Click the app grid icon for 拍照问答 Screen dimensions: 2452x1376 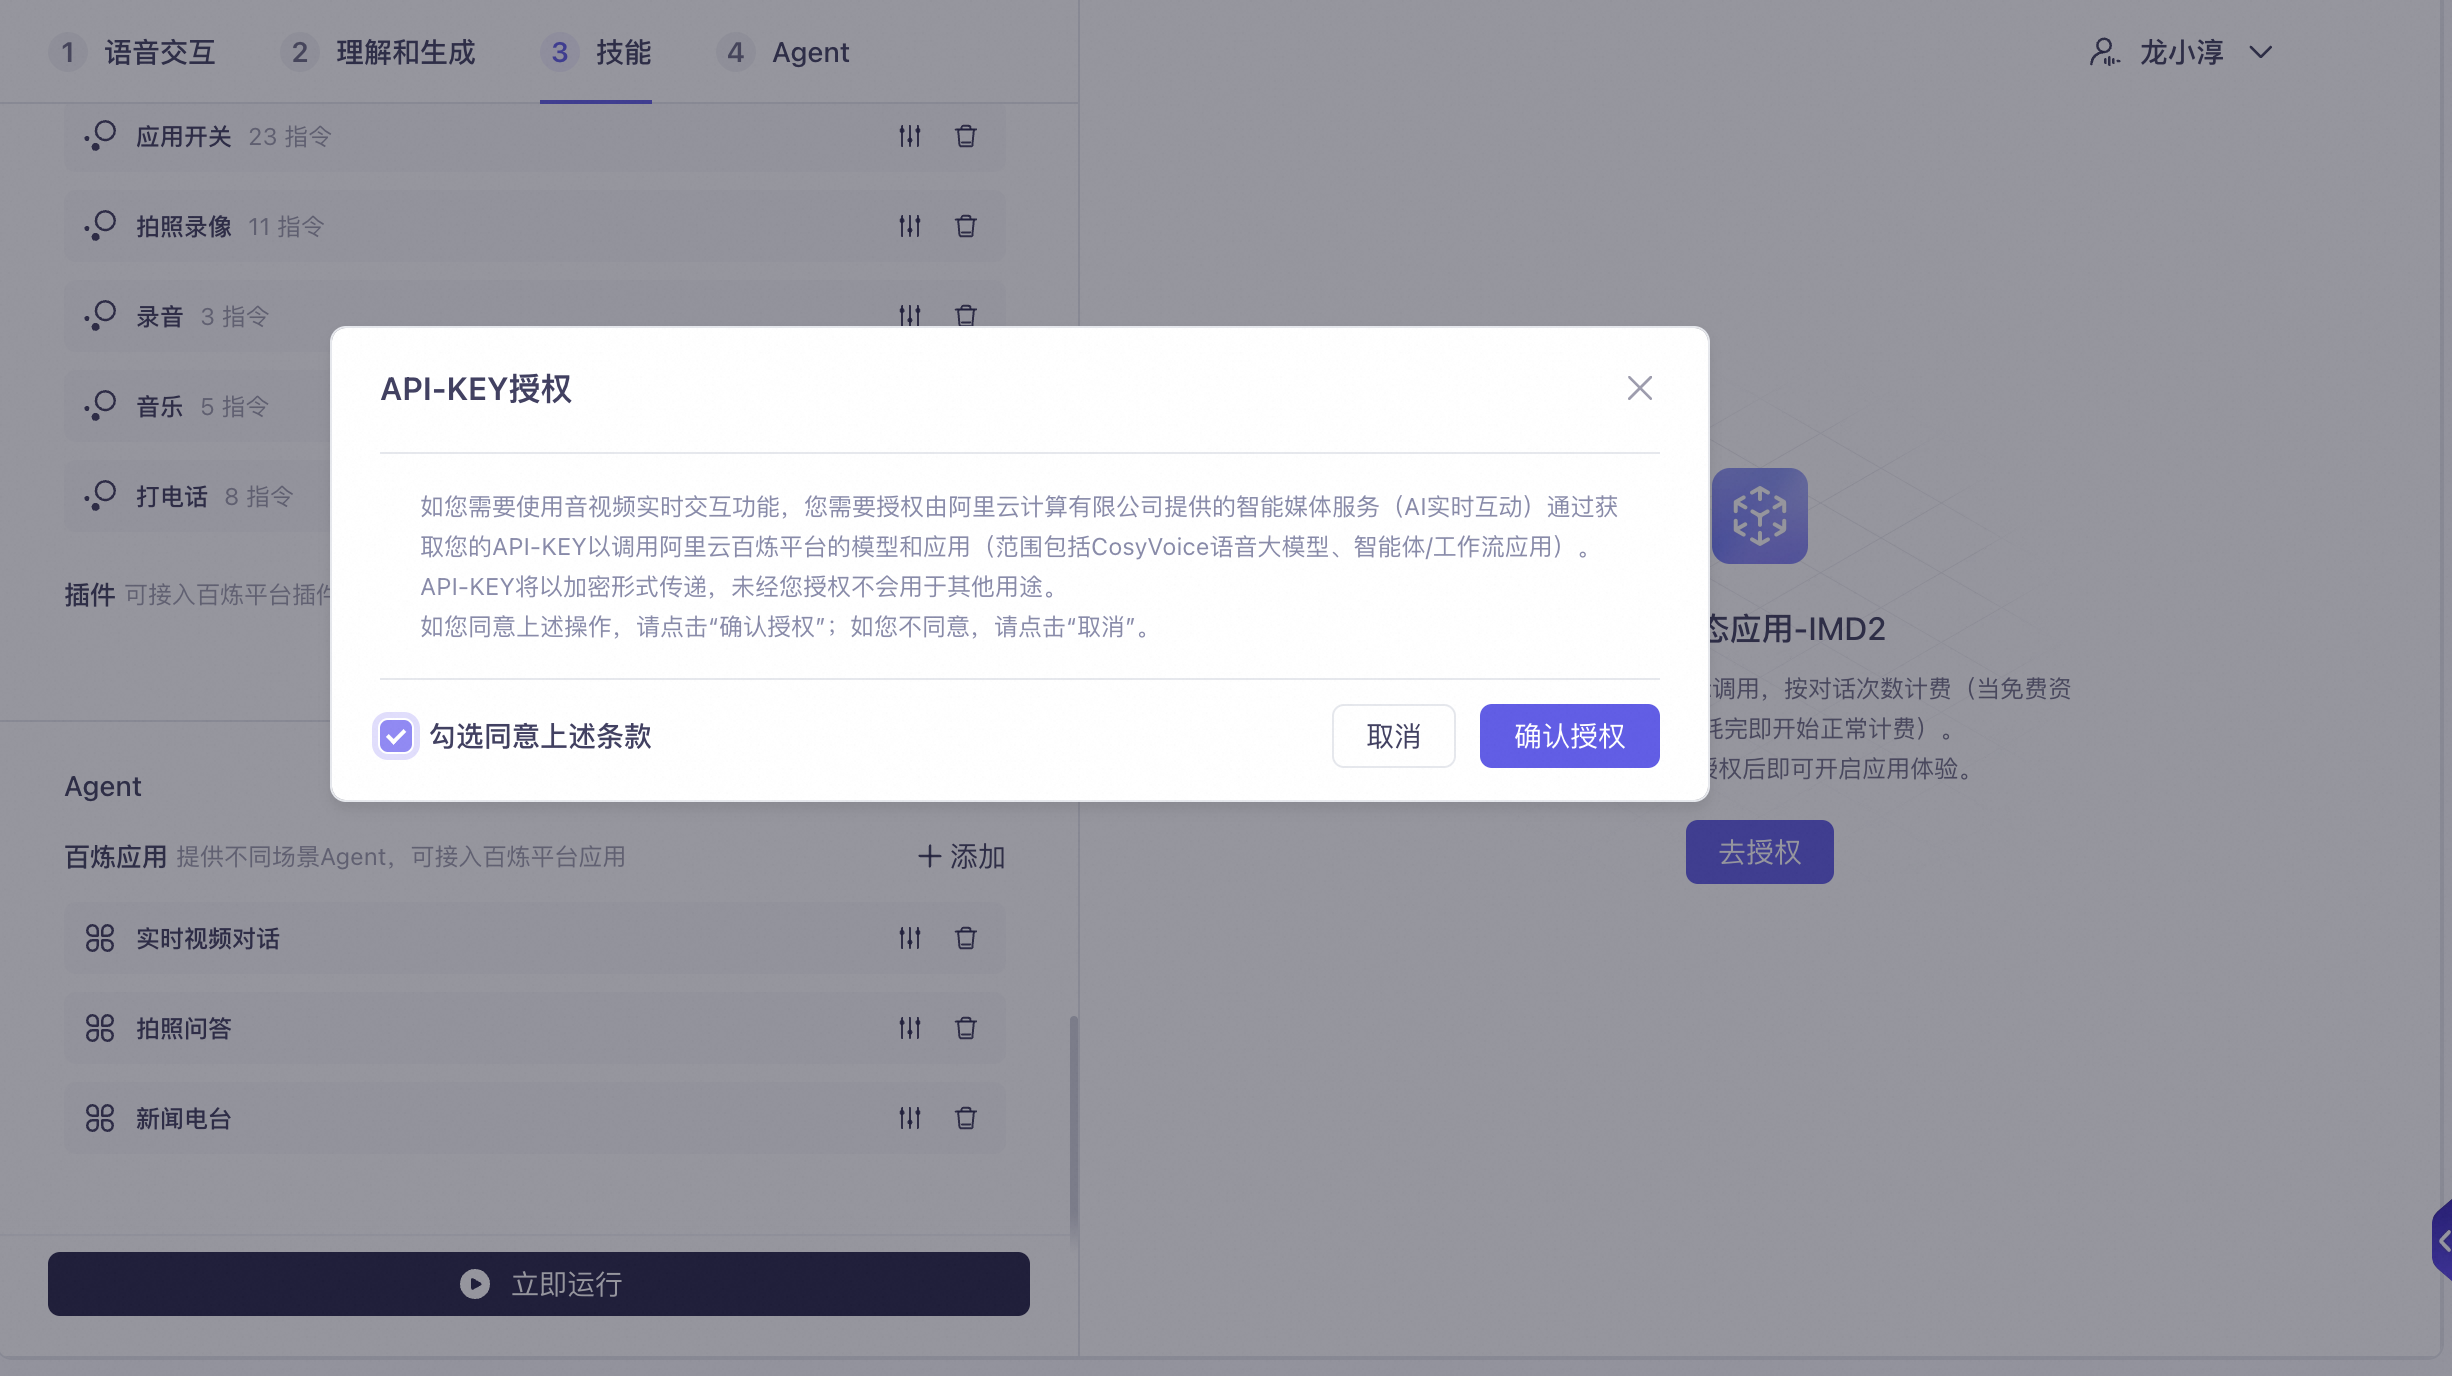pyautogui.click(x=100, y=1028)
